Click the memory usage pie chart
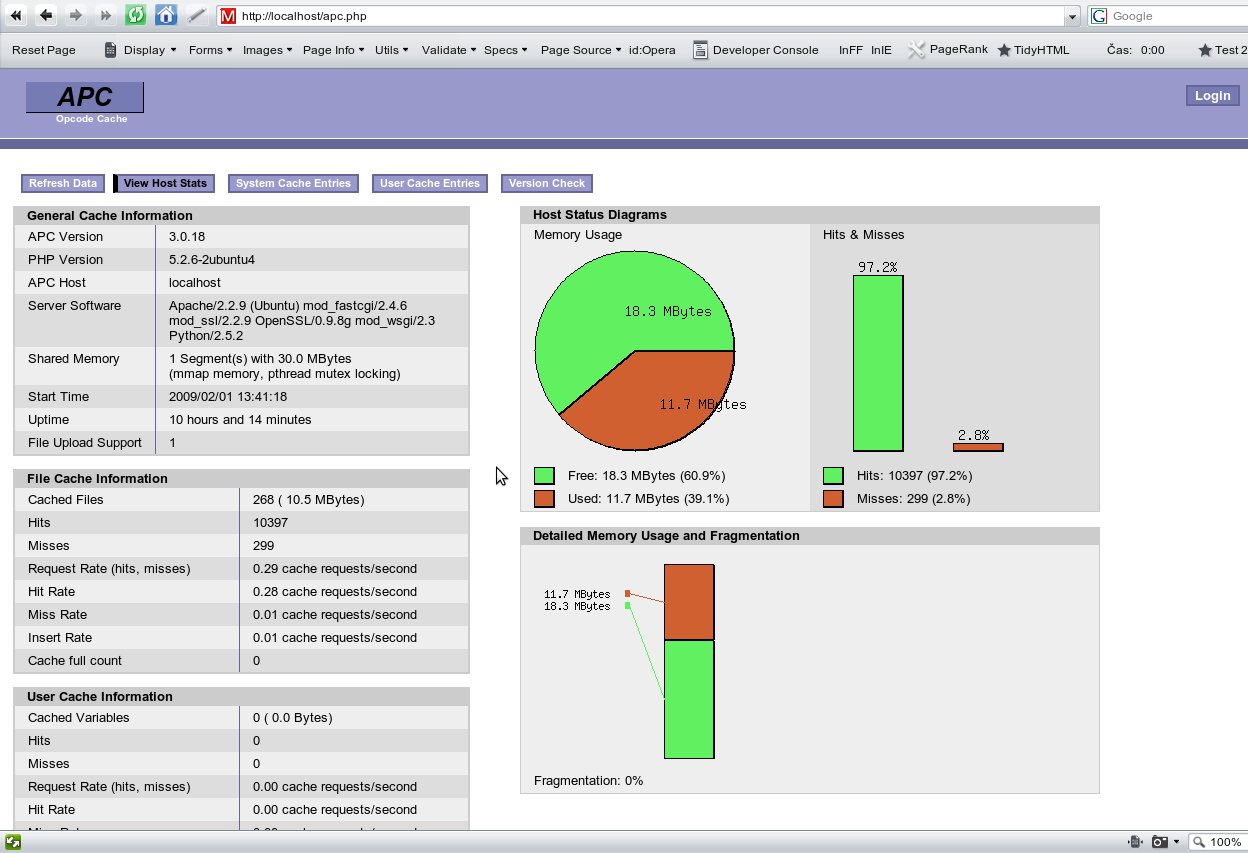 (635, 351)
